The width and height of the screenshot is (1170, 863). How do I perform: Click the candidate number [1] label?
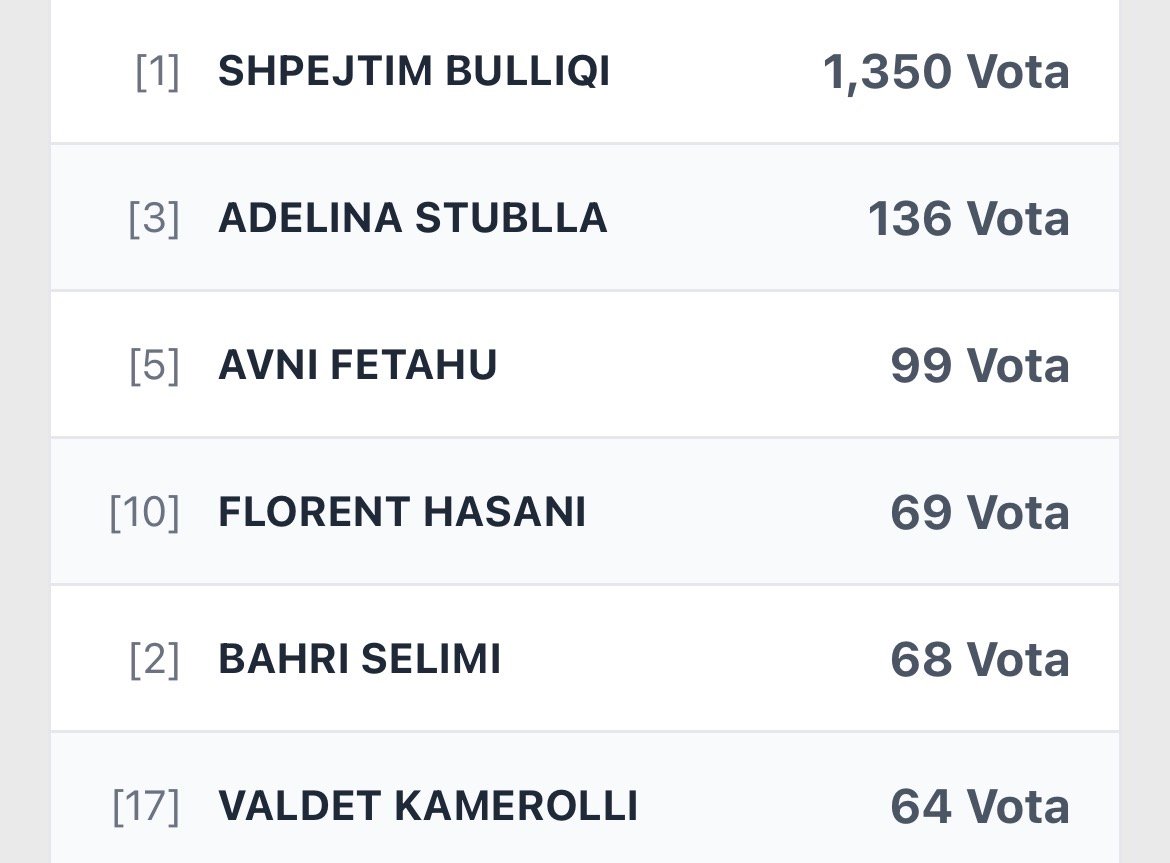pyautogui.click(x=157, y=73)
